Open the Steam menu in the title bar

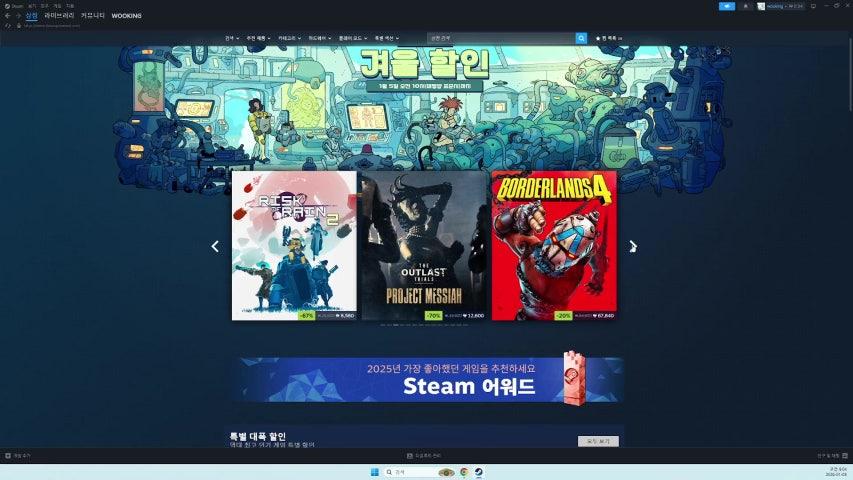[x=14, y=6]
